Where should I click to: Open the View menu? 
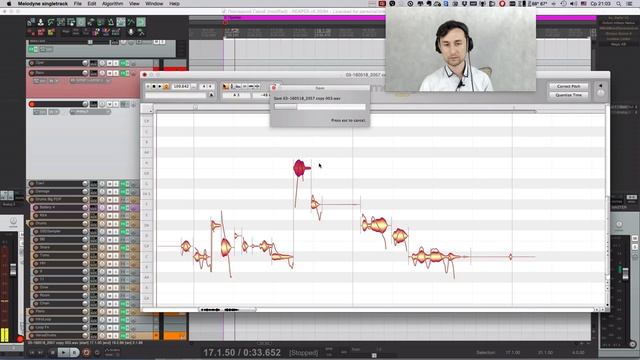click(134, 4)
